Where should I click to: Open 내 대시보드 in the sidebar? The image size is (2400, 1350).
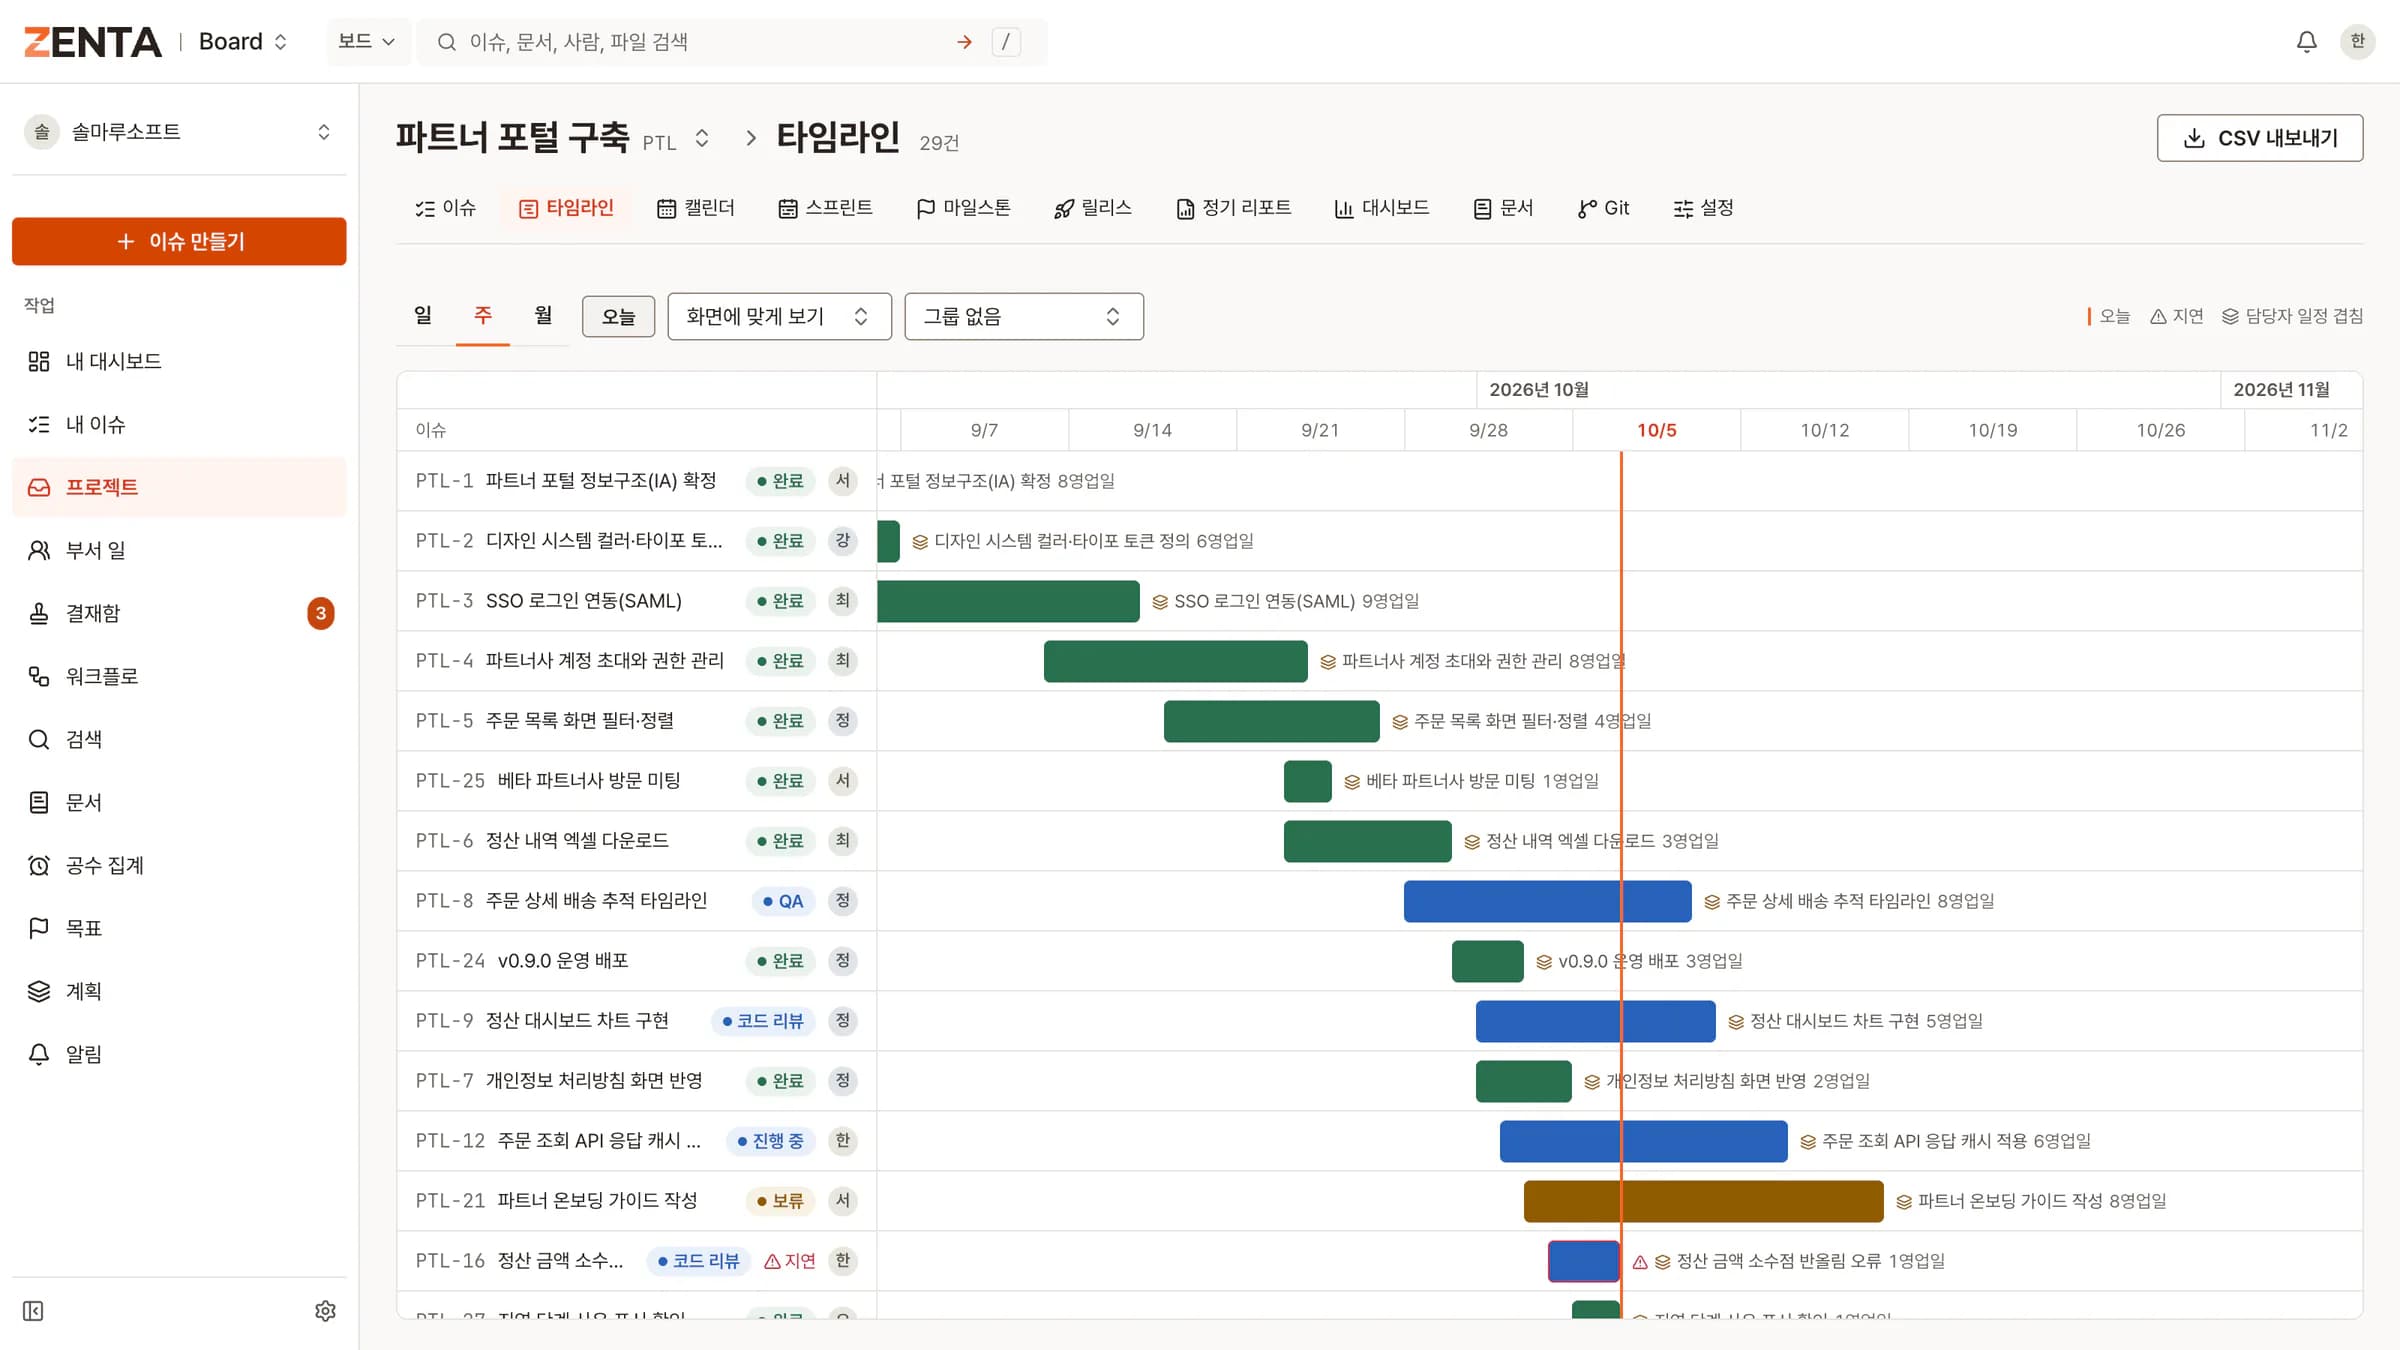point(179,361)
